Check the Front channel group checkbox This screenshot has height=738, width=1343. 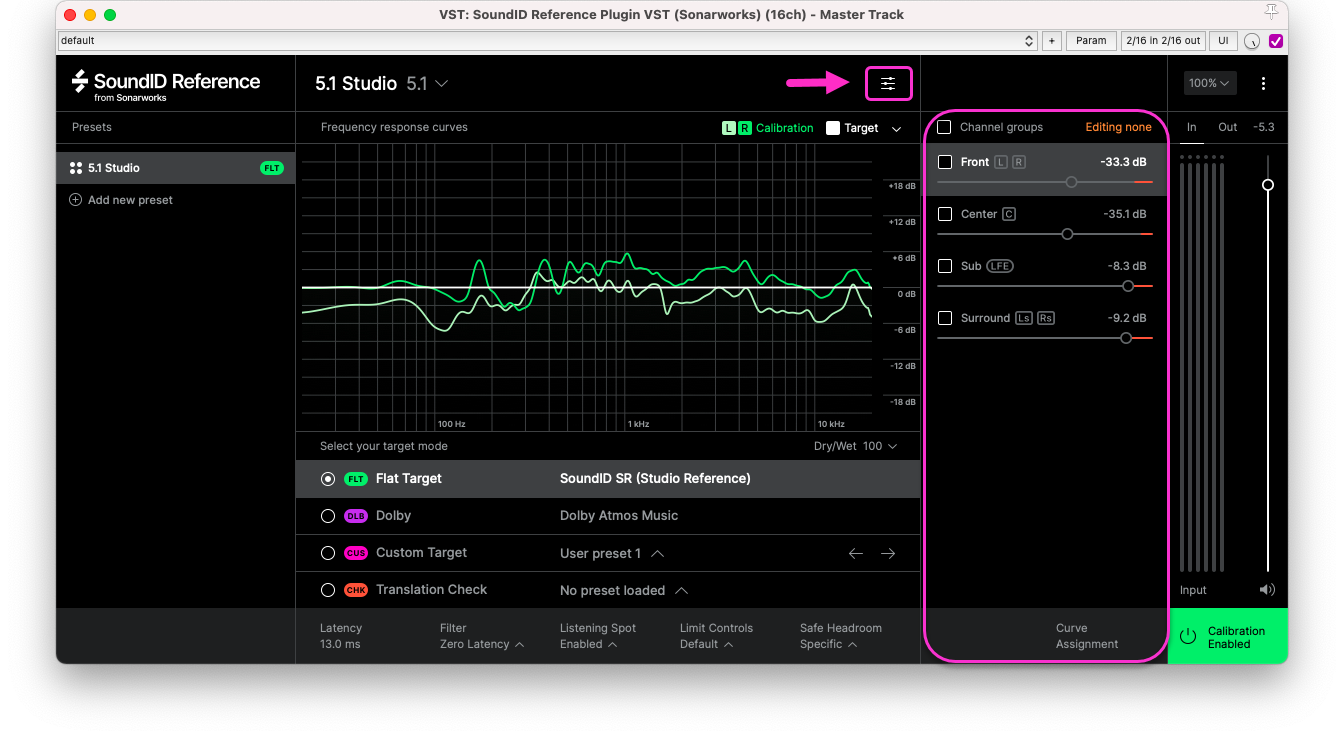click(945, 162)
